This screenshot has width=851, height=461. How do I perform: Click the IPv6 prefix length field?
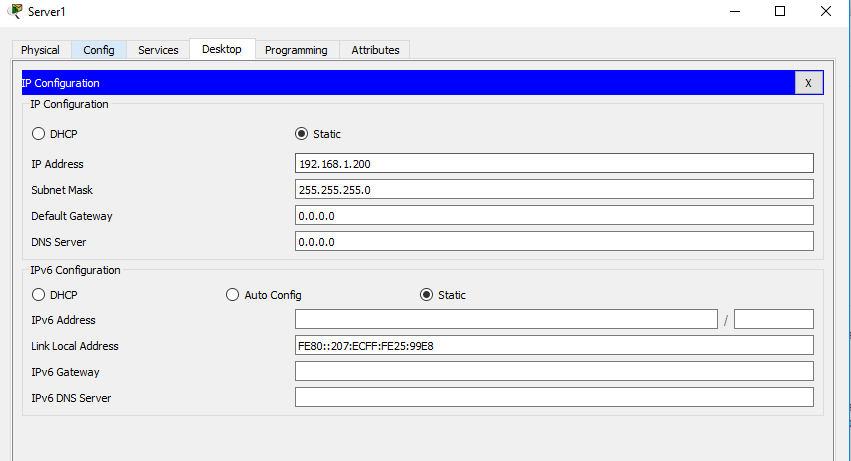click(773, 319)
